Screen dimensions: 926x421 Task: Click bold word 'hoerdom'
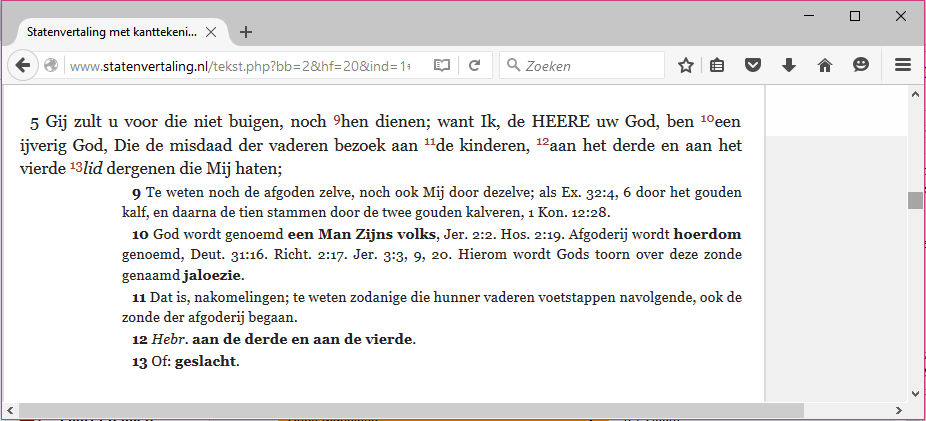click(707, 234)
